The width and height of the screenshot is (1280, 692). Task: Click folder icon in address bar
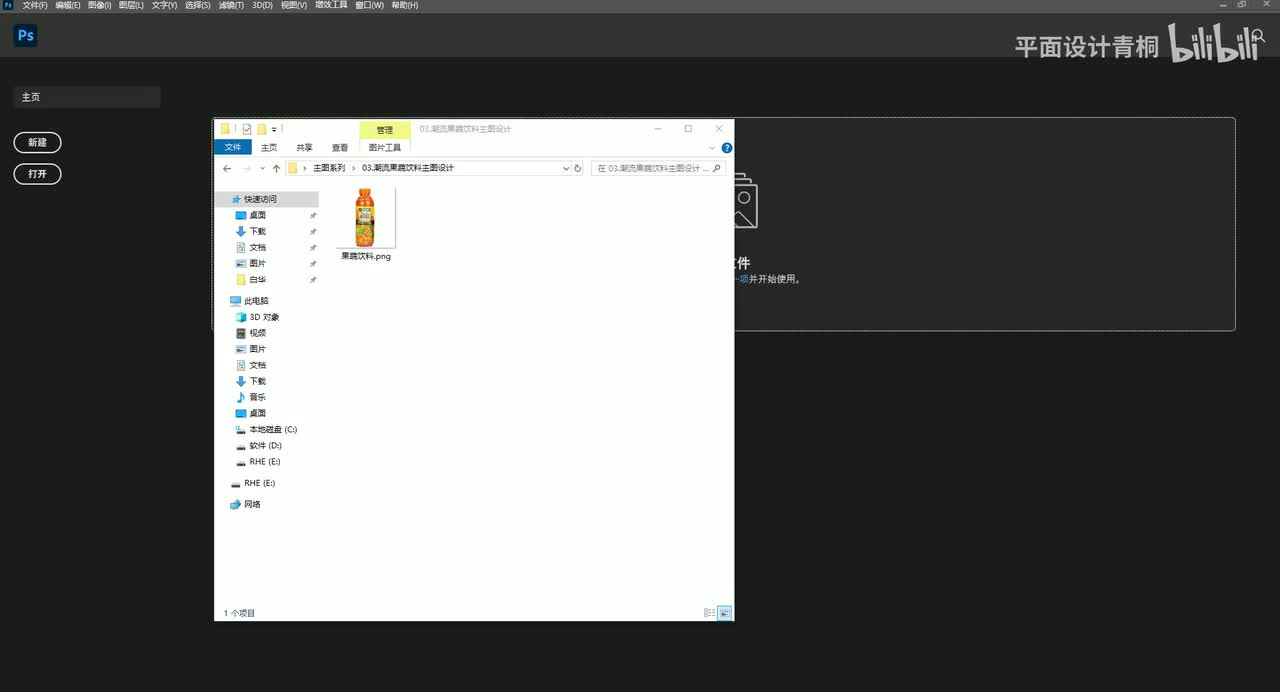(x=293, y=168)
